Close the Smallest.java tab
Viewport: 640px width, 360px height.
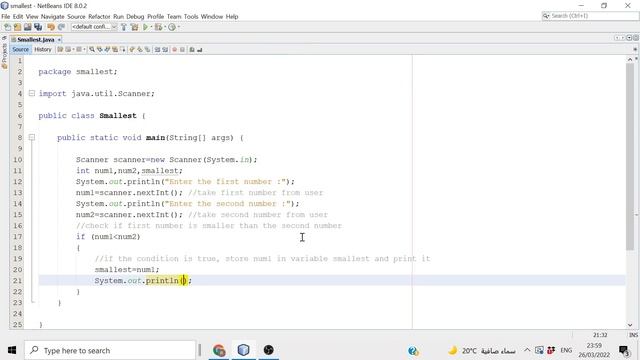click(59, 40)
